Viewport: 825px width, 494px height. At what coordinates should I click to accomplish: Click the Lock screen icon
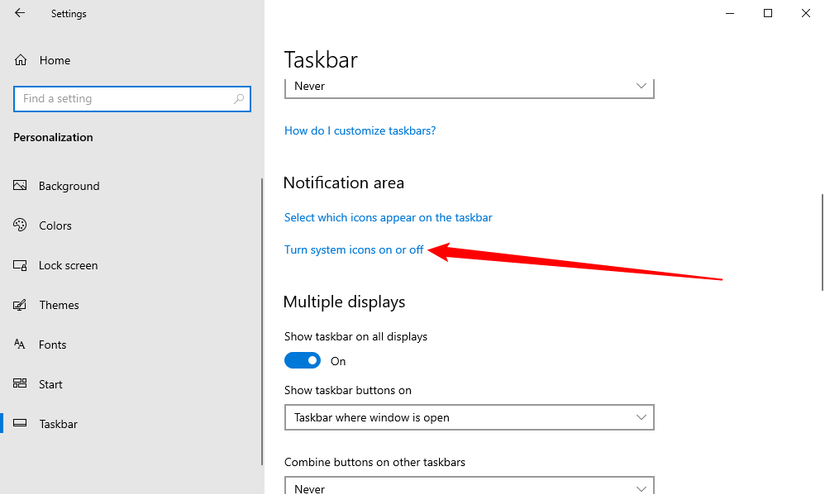coord(19,265)
